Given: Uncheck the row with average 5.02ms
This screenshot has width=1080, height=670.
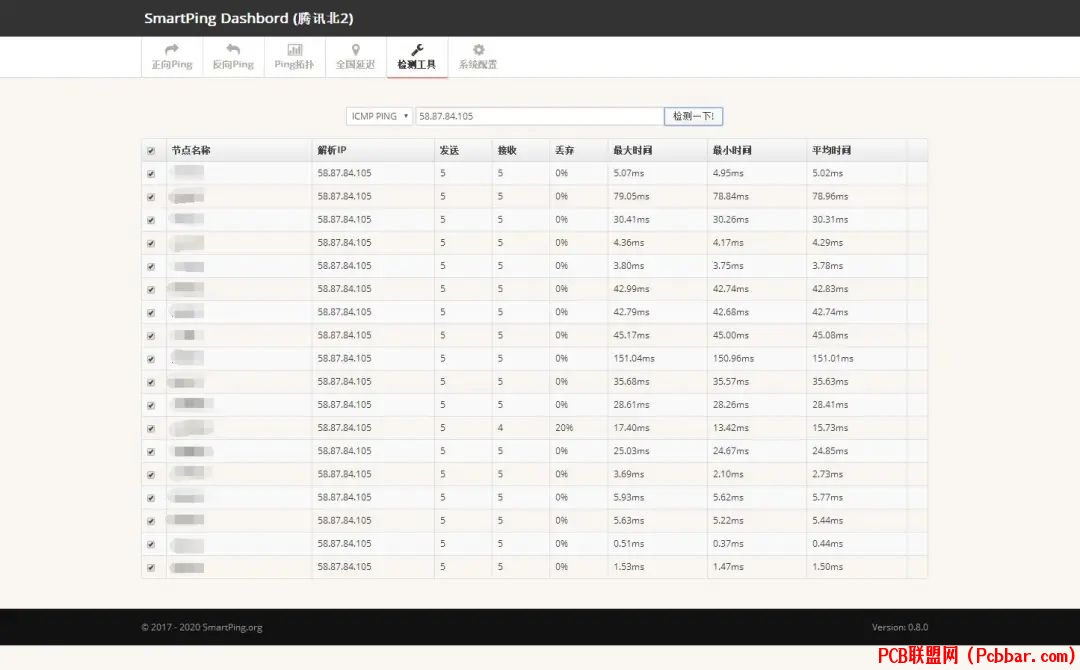Looking at the screenshot, I should click(x=151, y=174).
